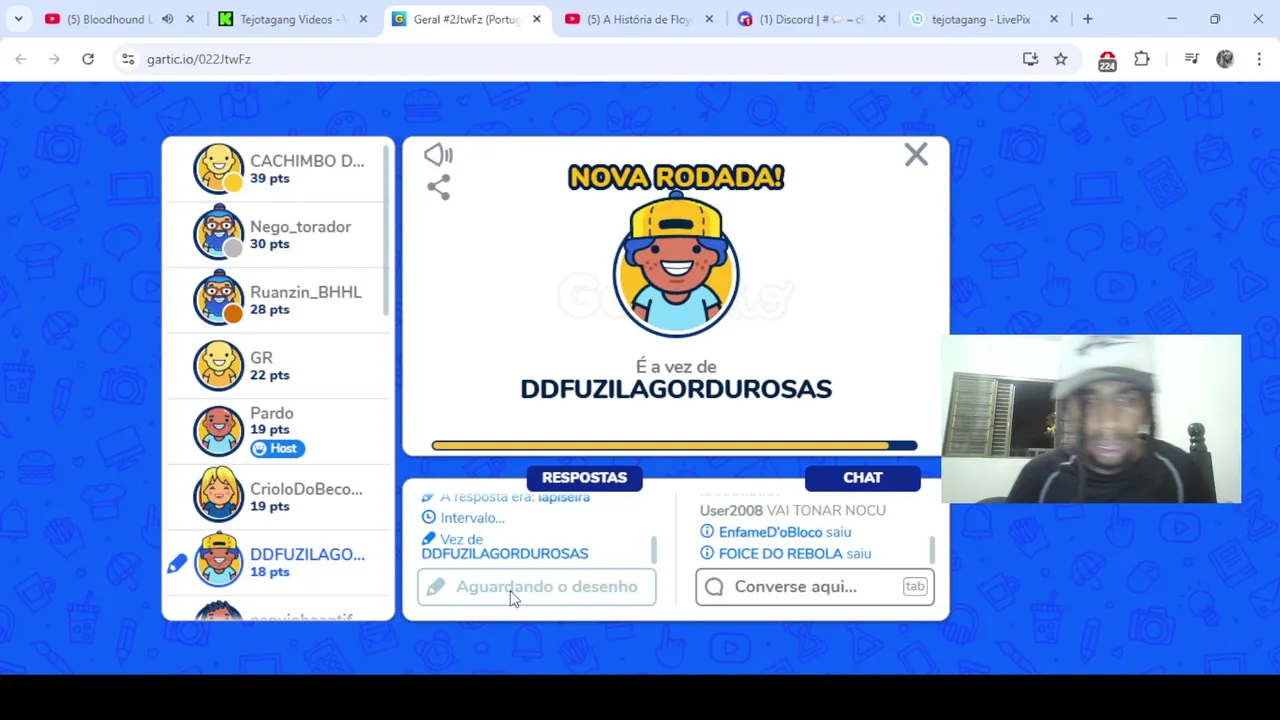Open the Chrome profile avatar
This screenshot has height=720, width=1280.
pos(1225,59)
